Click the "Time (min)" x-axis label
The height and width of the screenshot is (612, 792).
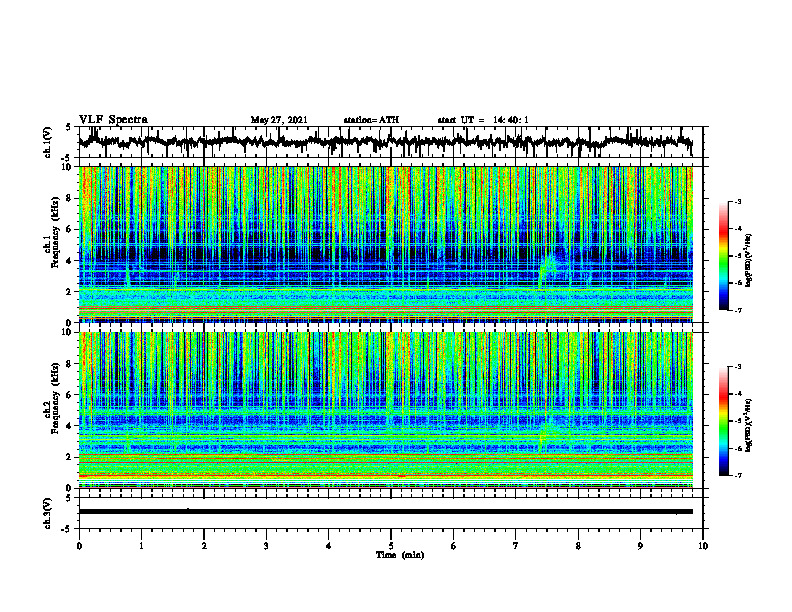(x=400, y=555)
